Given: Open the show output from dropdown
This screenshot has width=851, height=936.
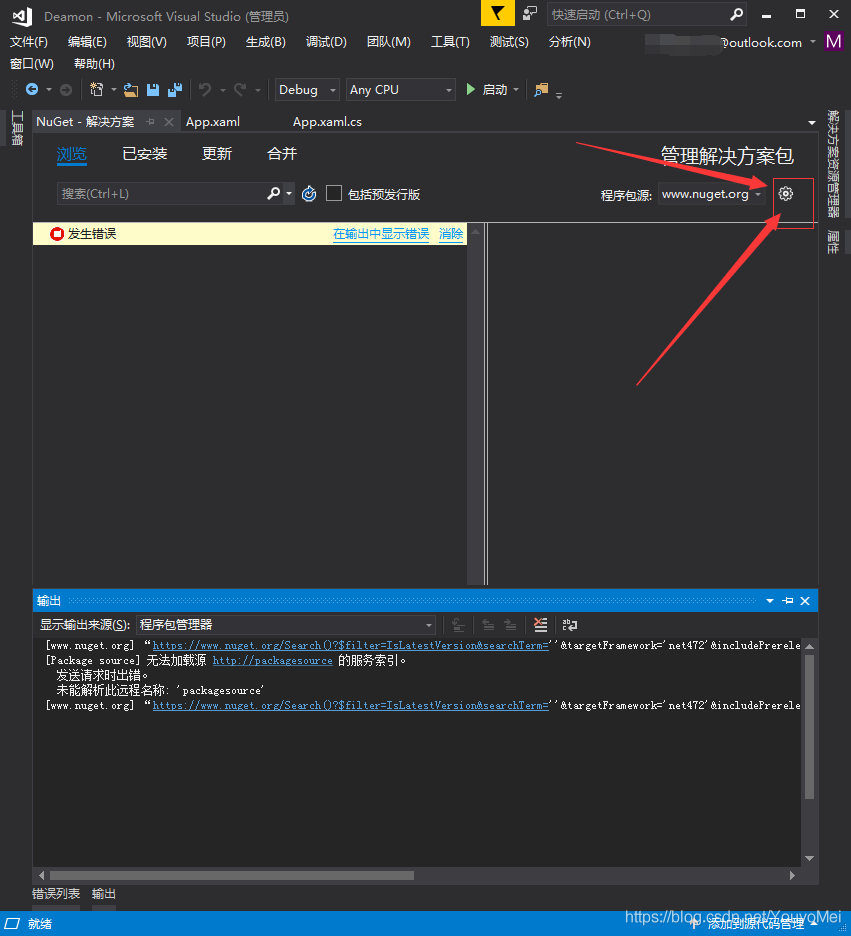Looking at the screenshot, I should [286, 624].
